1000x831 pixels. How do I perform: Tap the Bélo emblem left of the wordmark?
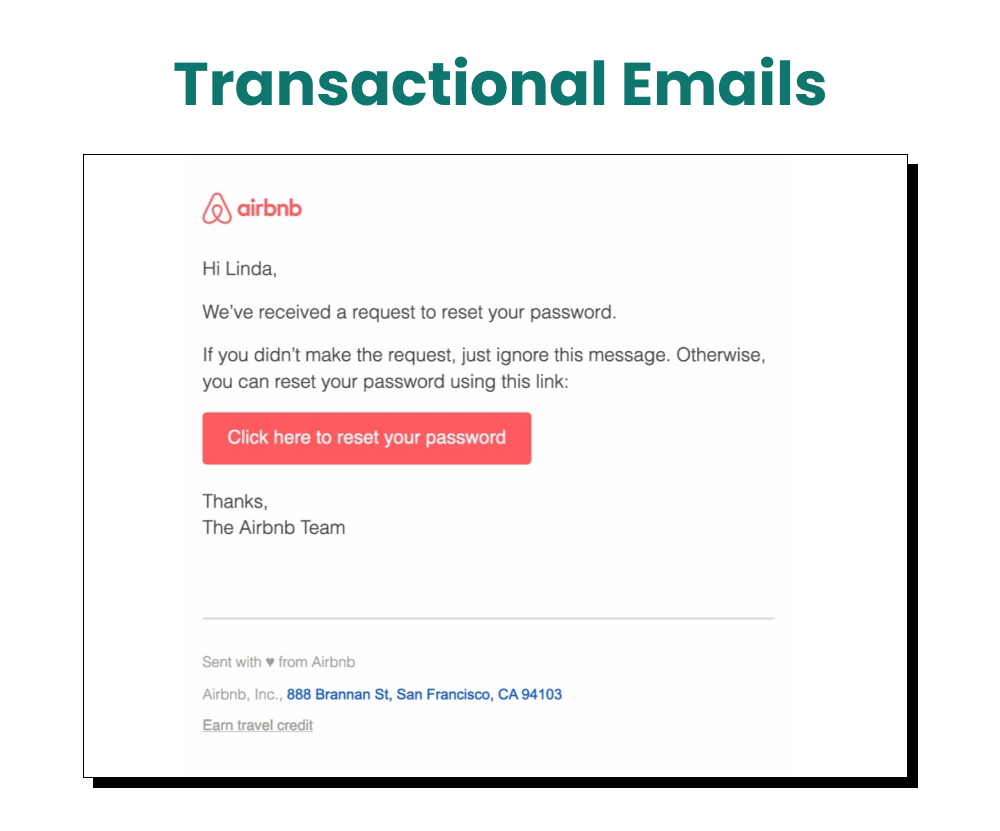click(x=215, y=207)
